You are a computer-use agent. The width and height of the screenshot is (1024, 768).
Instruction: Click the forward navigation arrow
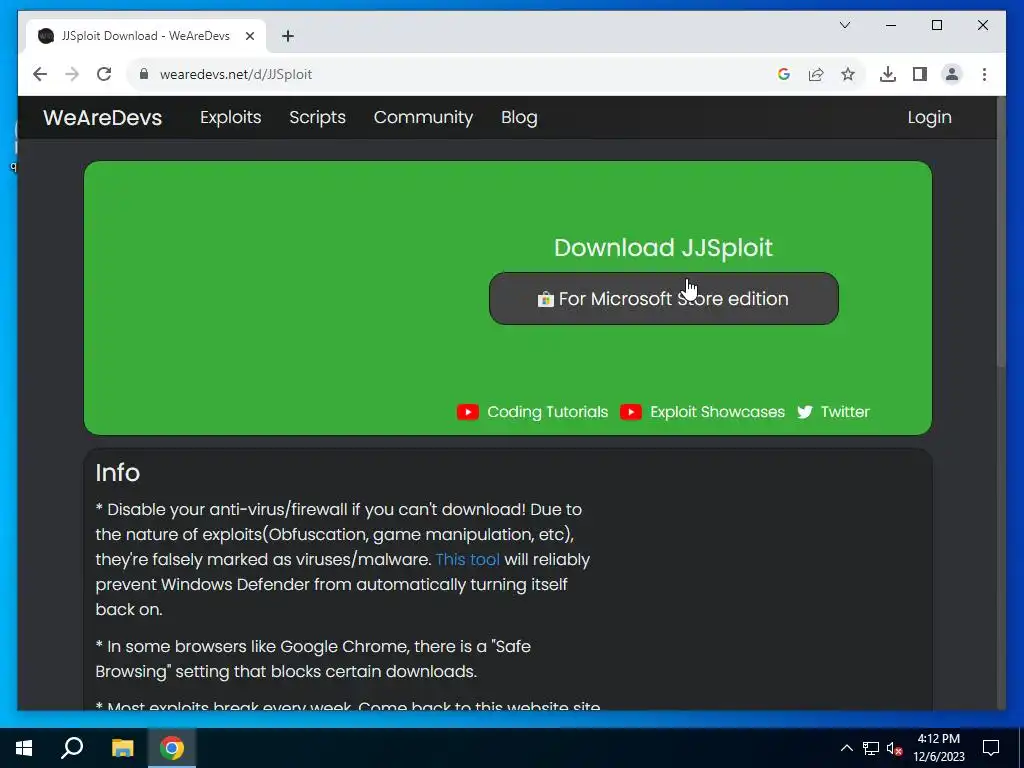72,74
